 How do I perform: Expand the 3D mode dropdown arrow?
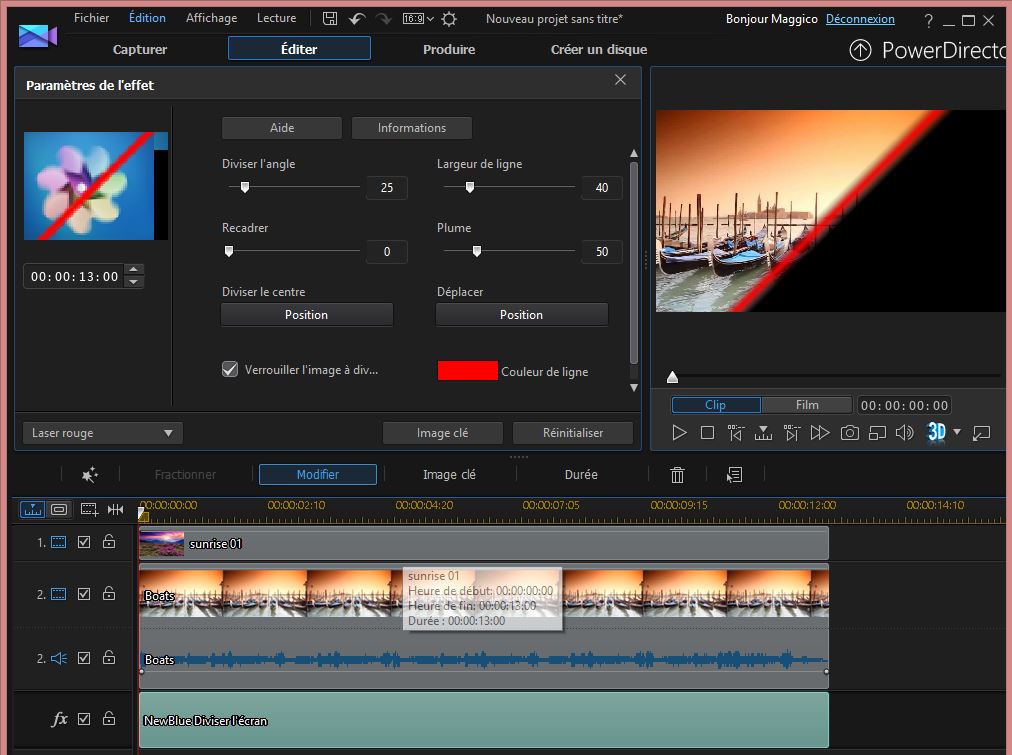957,433
